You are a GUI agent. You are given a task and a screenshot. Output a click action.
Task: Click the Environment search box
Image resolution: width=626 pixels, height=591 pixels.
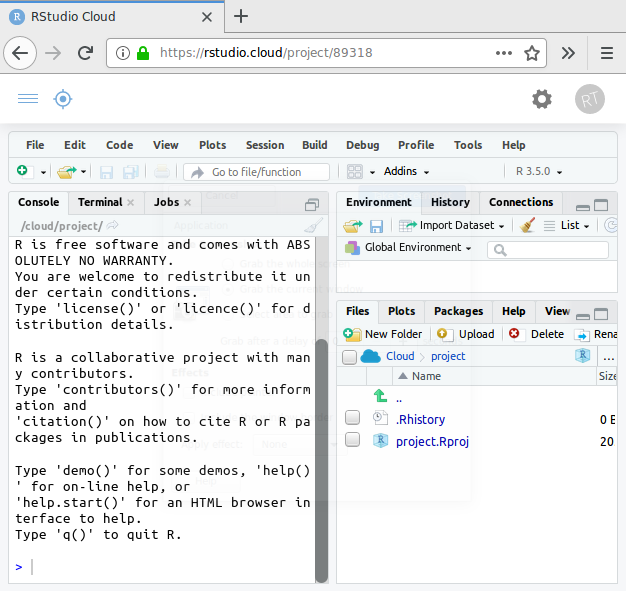click(548, 250)
